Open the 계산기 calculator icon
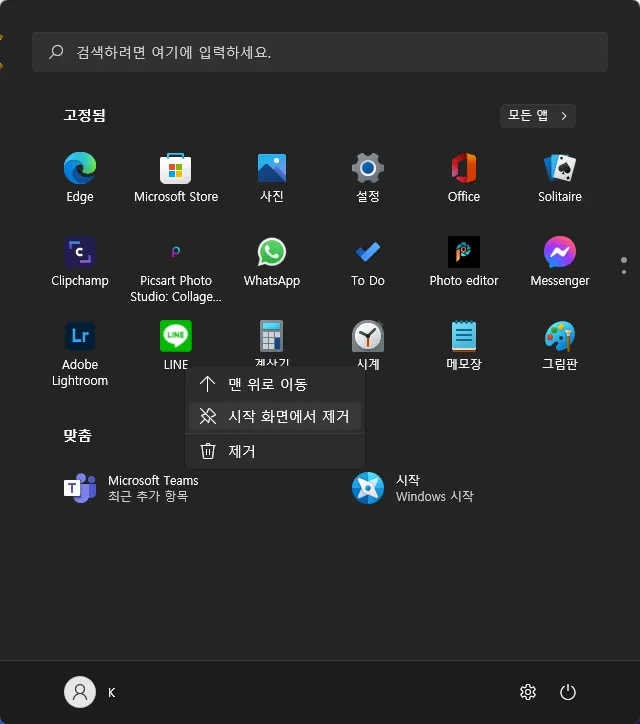 272,336
